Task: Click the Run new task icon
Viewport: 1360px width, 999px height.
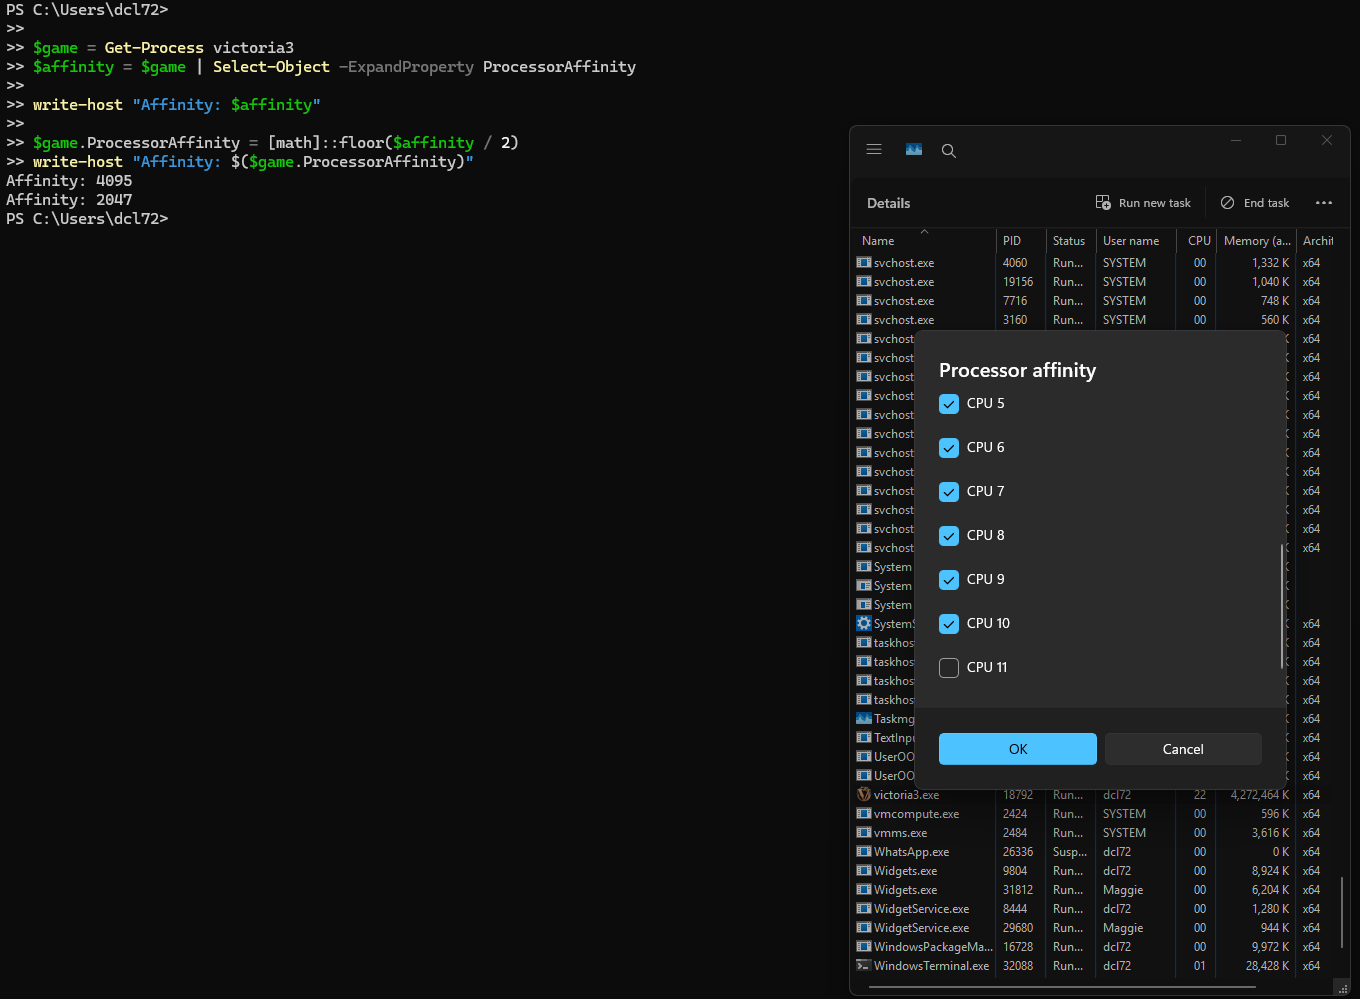Action: pos(1103,203)
